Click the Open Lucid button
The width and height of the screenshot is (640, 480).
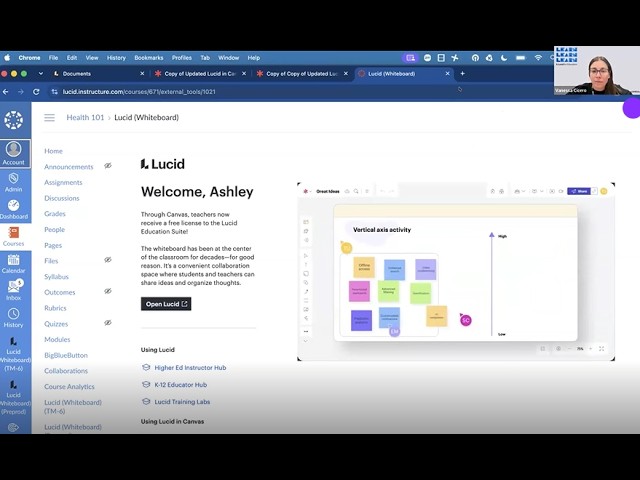tap(166, 304)
